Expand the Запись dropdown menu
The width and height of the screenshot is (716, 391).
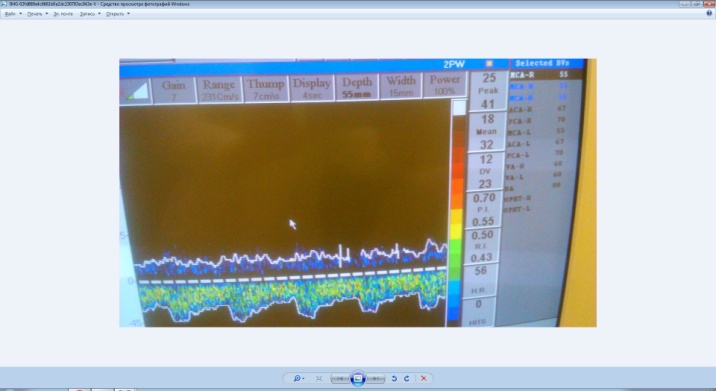tap(90, 14)
